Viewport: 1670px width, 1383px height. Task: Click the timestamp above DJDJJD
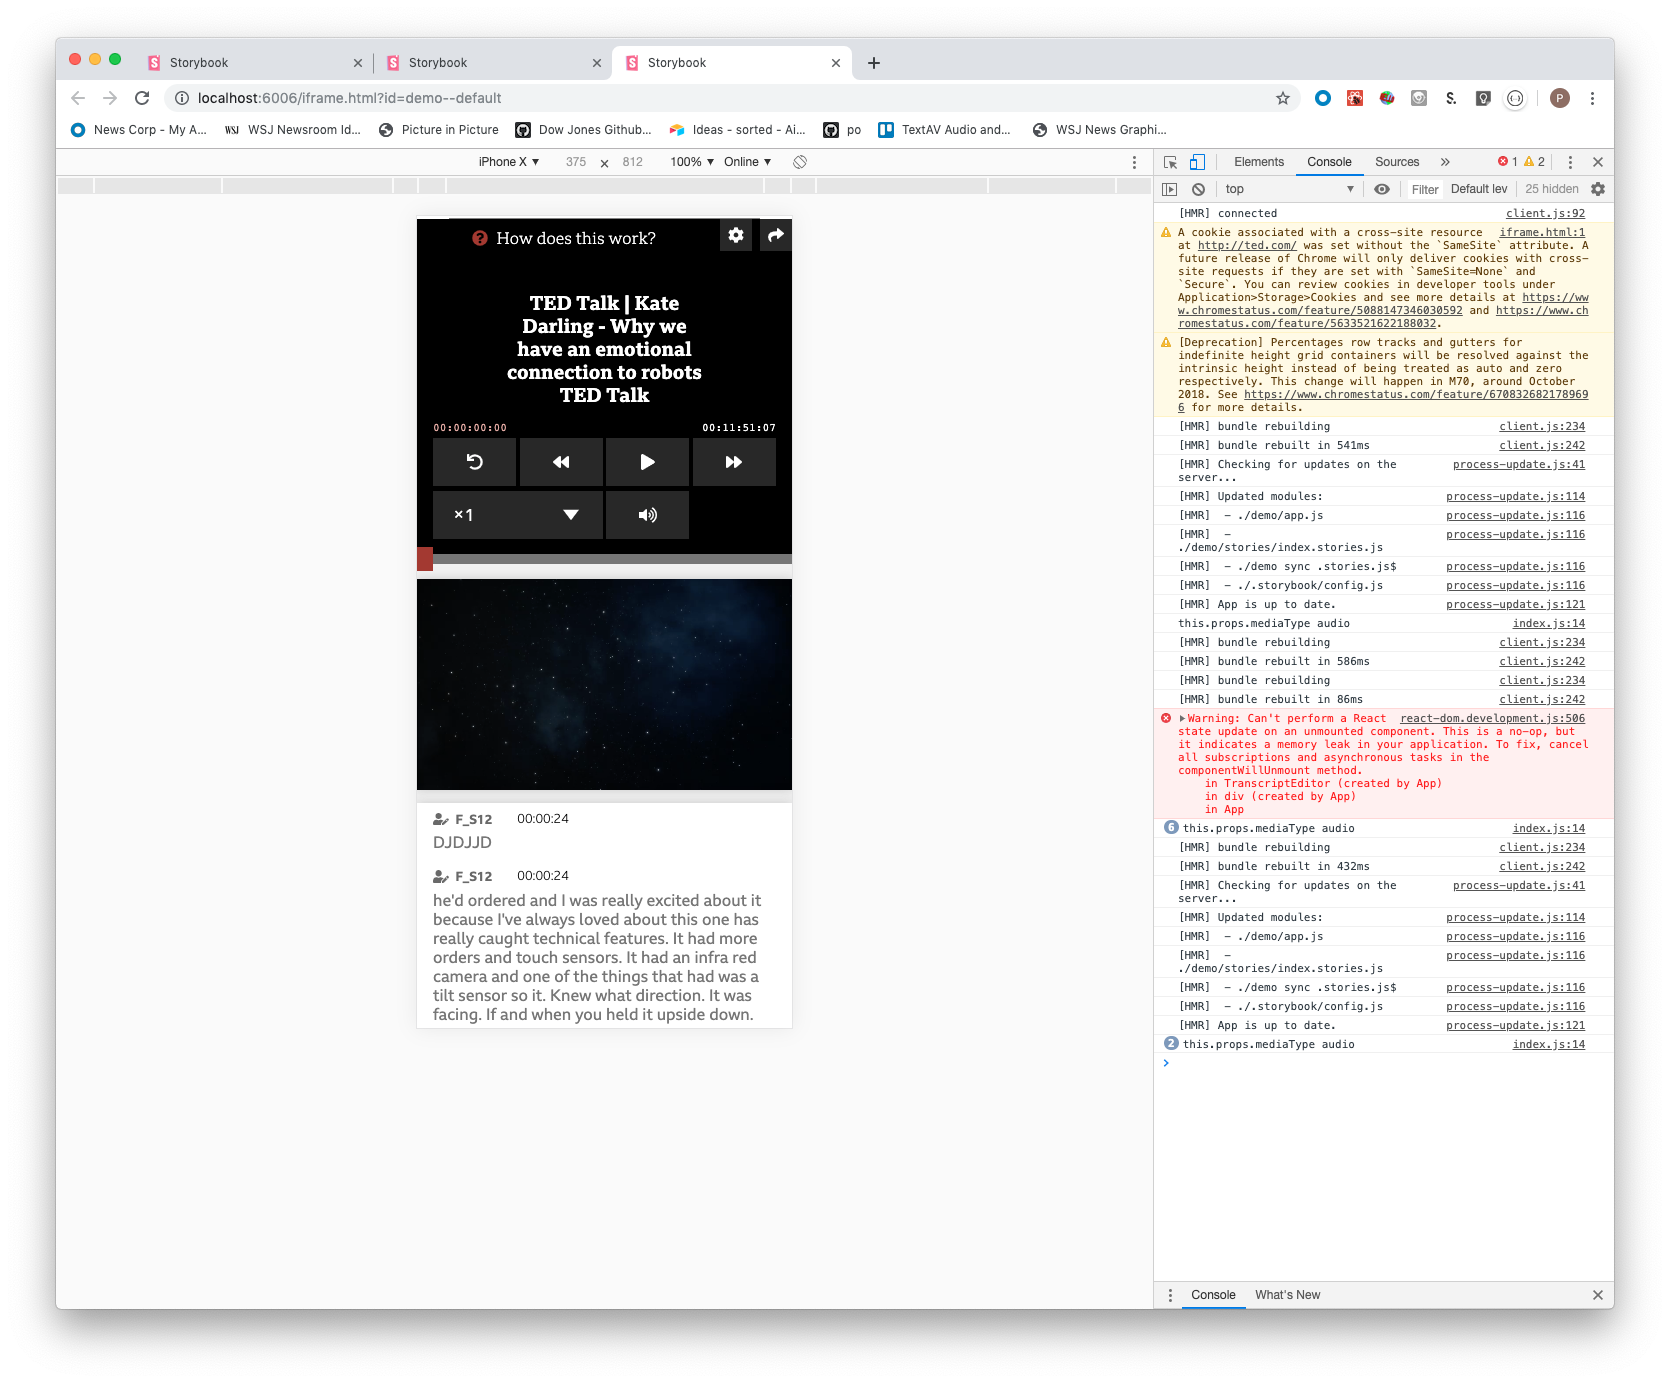click(x=543, y=818)
